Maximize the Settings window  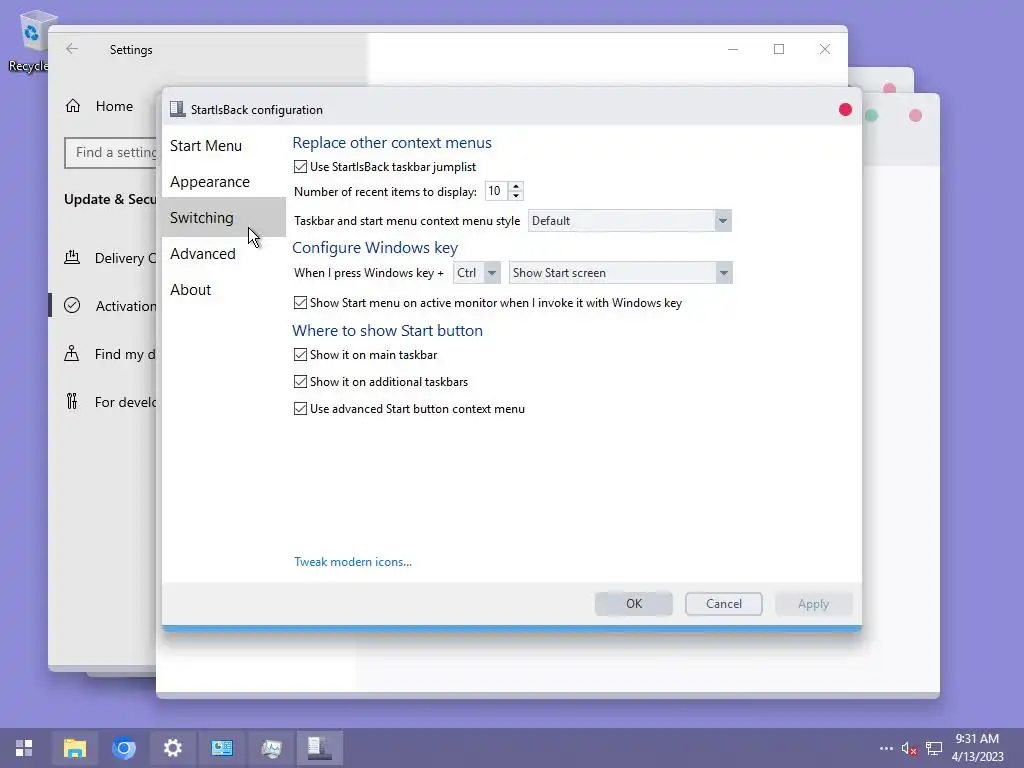(778, 49)
